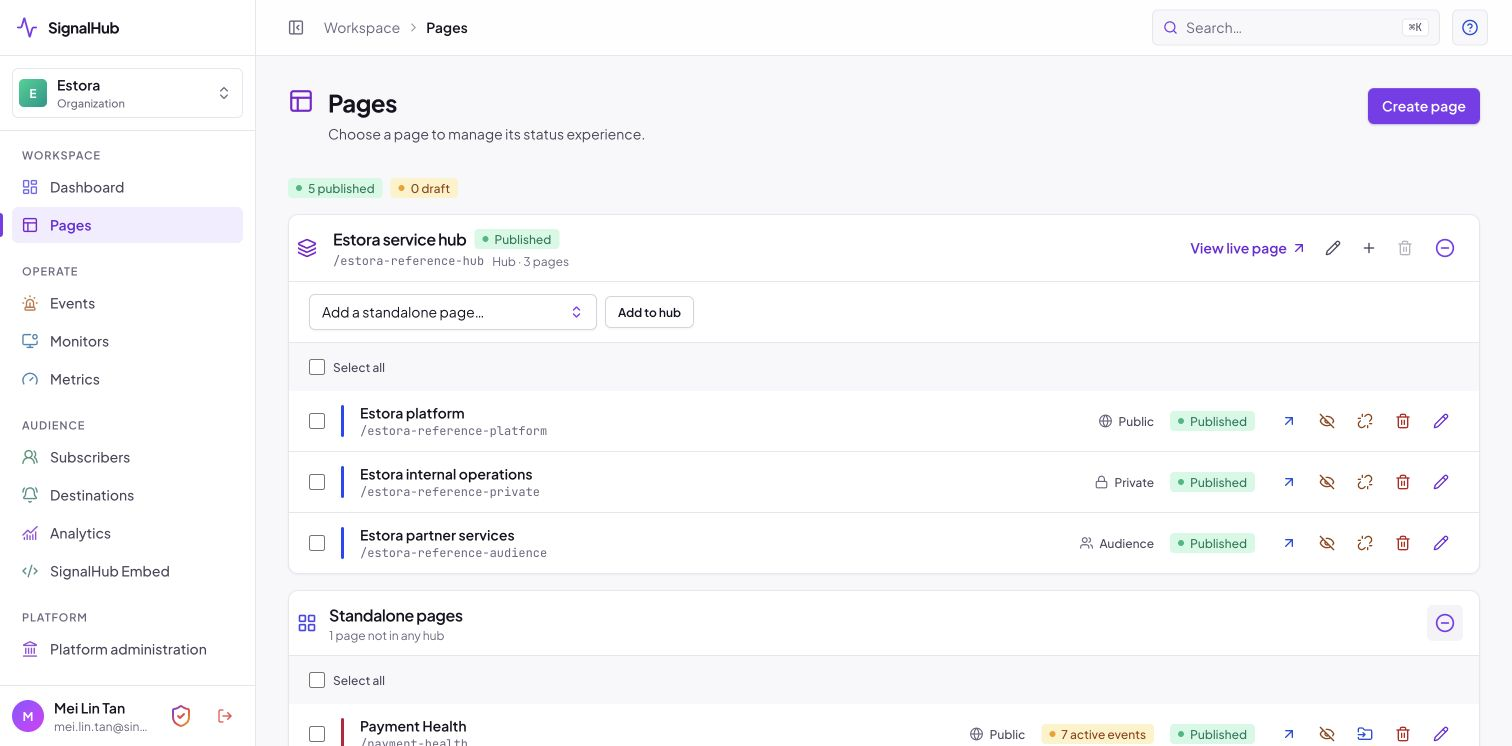This screenshot has width=1512, height=746.
Task: Toggle visibility of Estora internal operations
Action: pos(1327,482)
